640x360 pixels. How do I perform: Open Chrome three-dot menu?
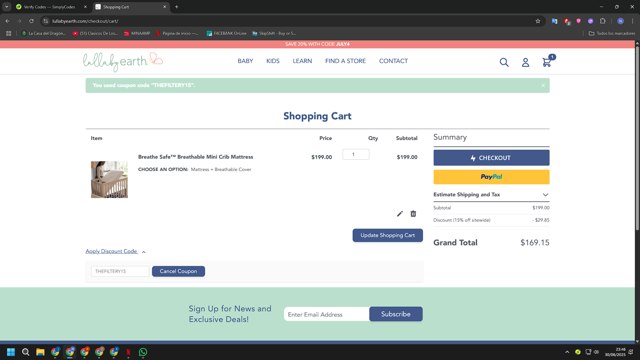633,21
